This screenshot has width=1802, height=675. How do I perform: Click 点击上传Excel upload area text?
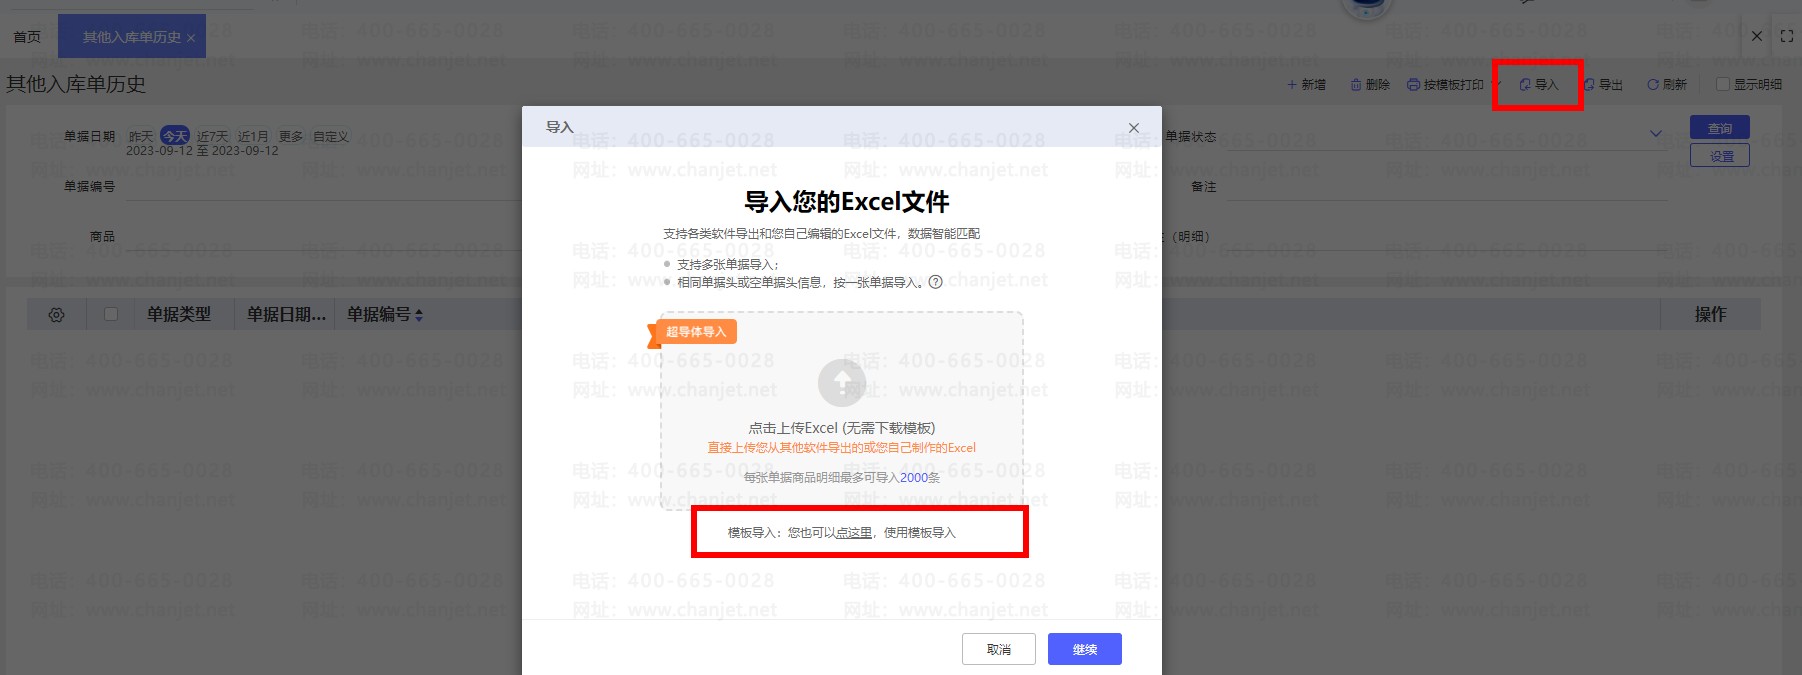(x=842, y=428)
